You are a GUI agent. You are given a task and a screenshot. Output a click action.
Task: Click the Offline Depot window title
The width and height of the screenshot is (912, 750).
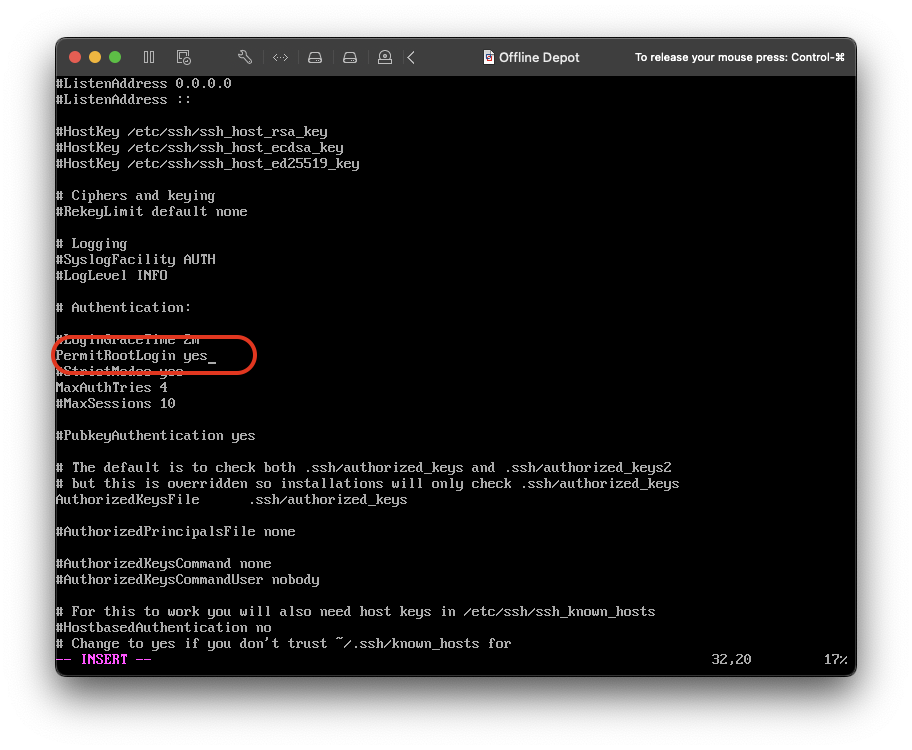click(x=539, y=57)
